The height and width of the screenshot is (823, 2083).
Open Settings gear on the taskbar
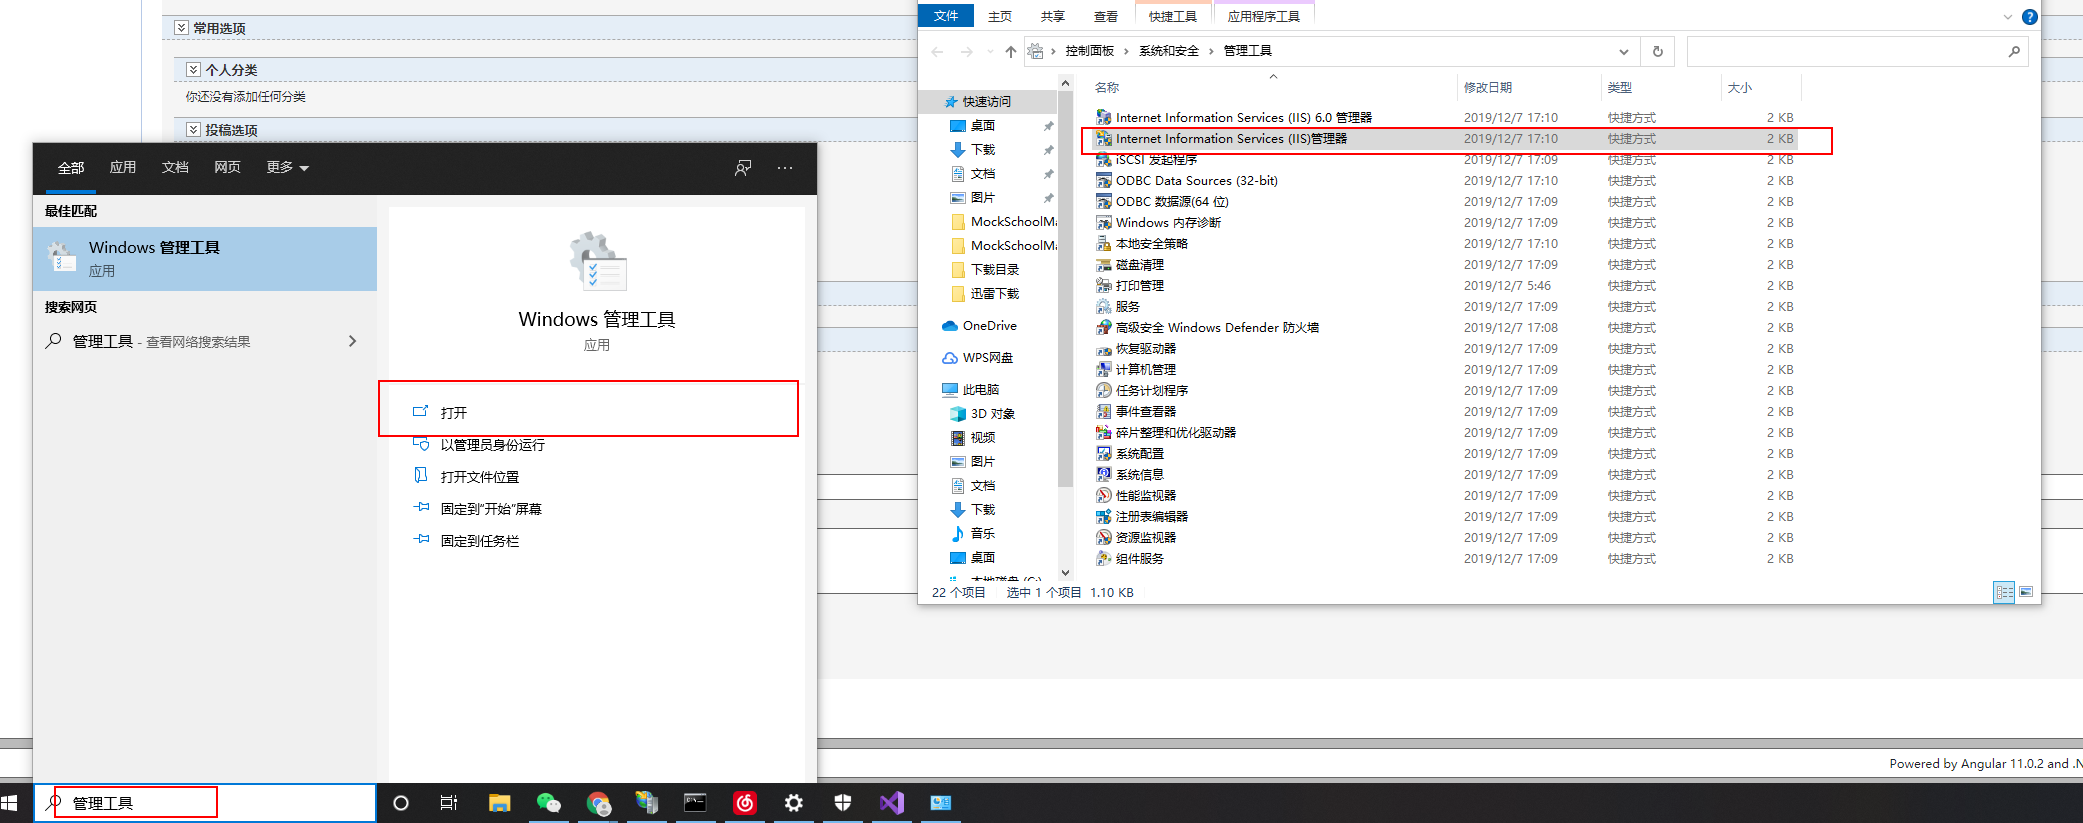(x=794, y=803)
